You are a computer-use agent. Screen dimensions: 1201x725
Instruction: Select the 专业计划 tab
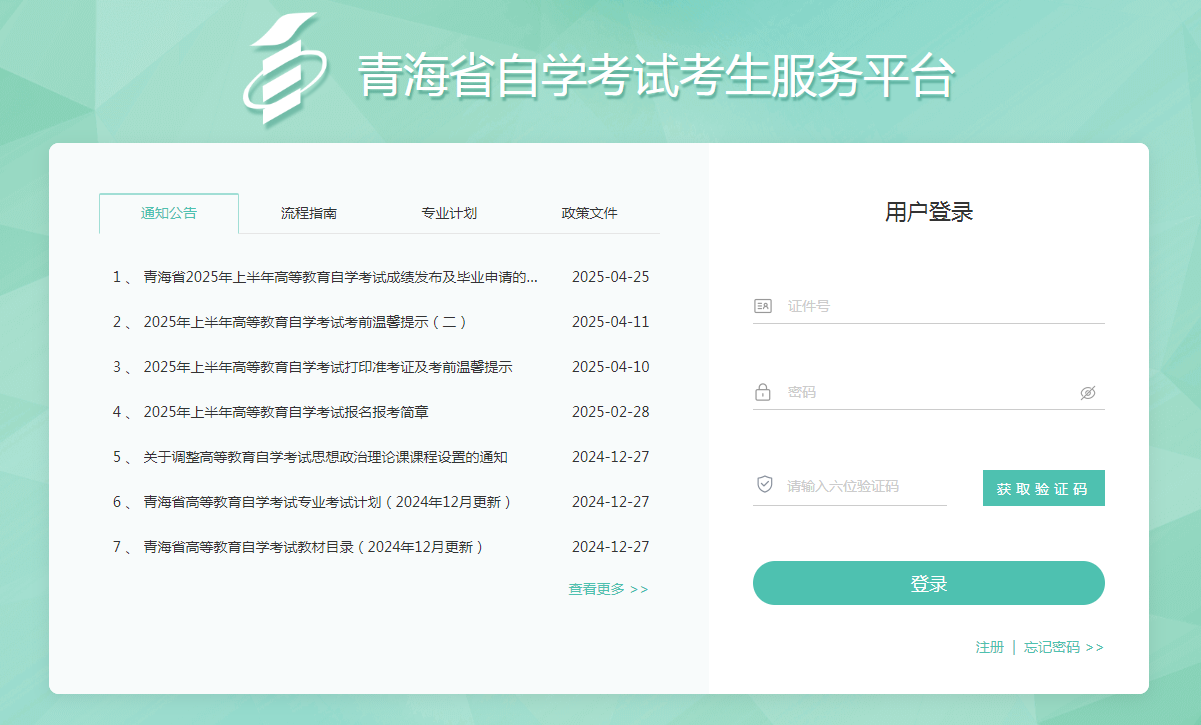click(x=449, y=213)
